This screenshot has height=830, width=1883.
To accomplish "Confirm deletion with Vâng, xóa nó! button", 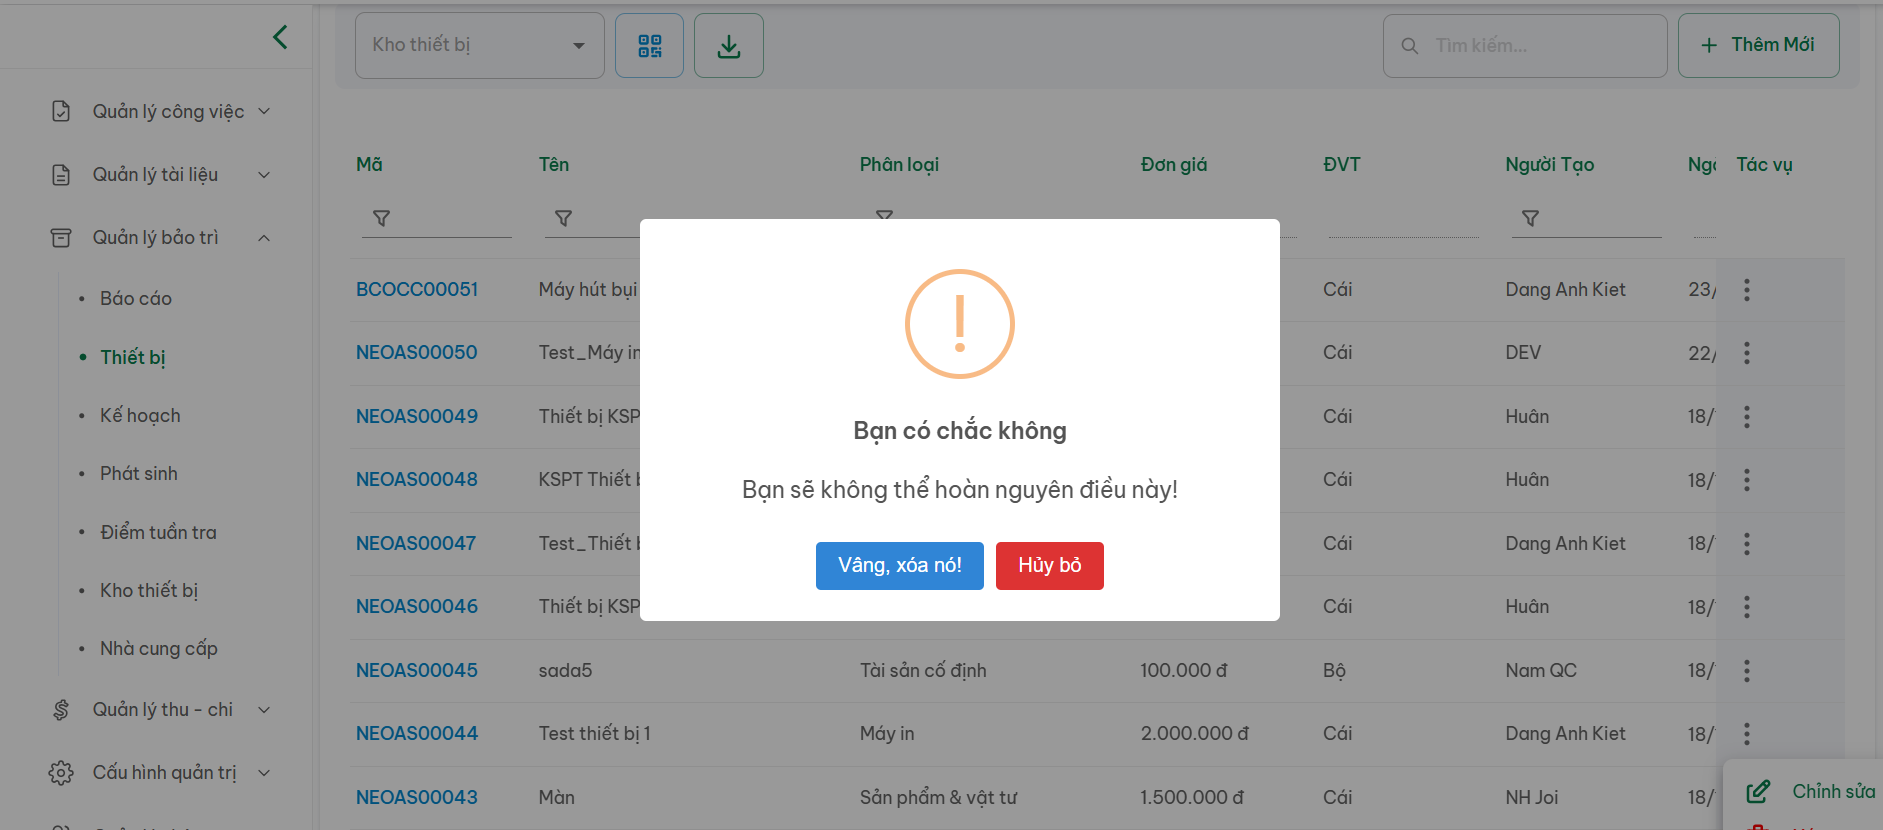I will [x=899, y=566].
